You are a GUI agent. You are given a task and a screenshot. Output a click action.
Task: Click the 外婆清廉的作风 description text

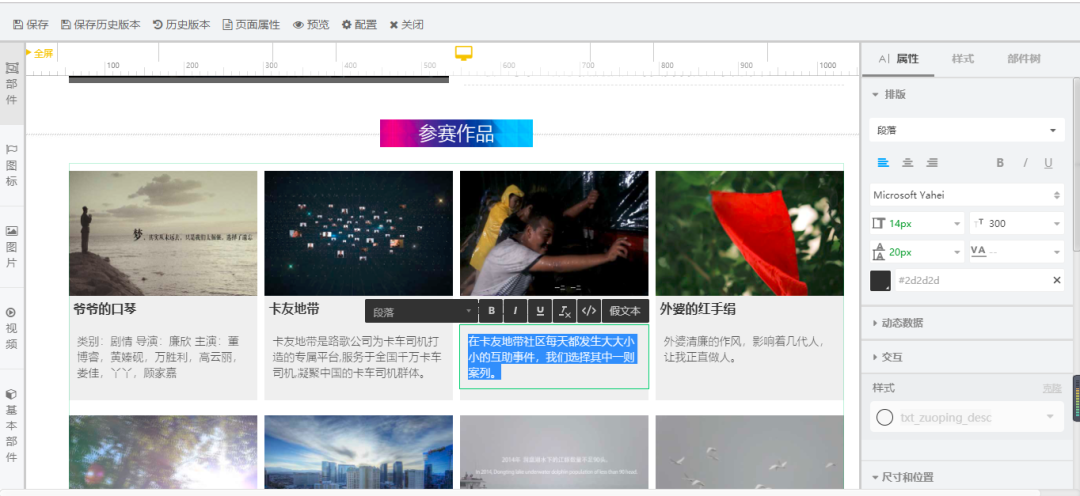pos(744,349)
